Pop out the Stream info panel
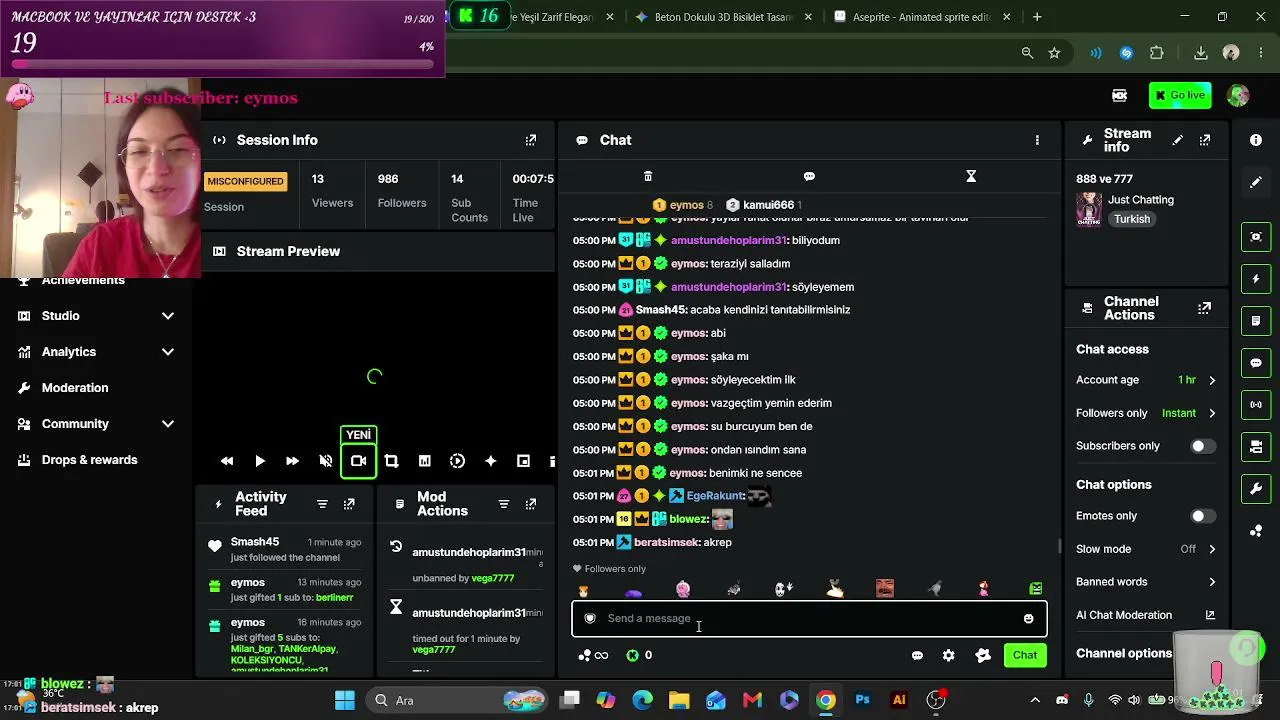Screen dimensions: 1280x720 pos(1205,140)
